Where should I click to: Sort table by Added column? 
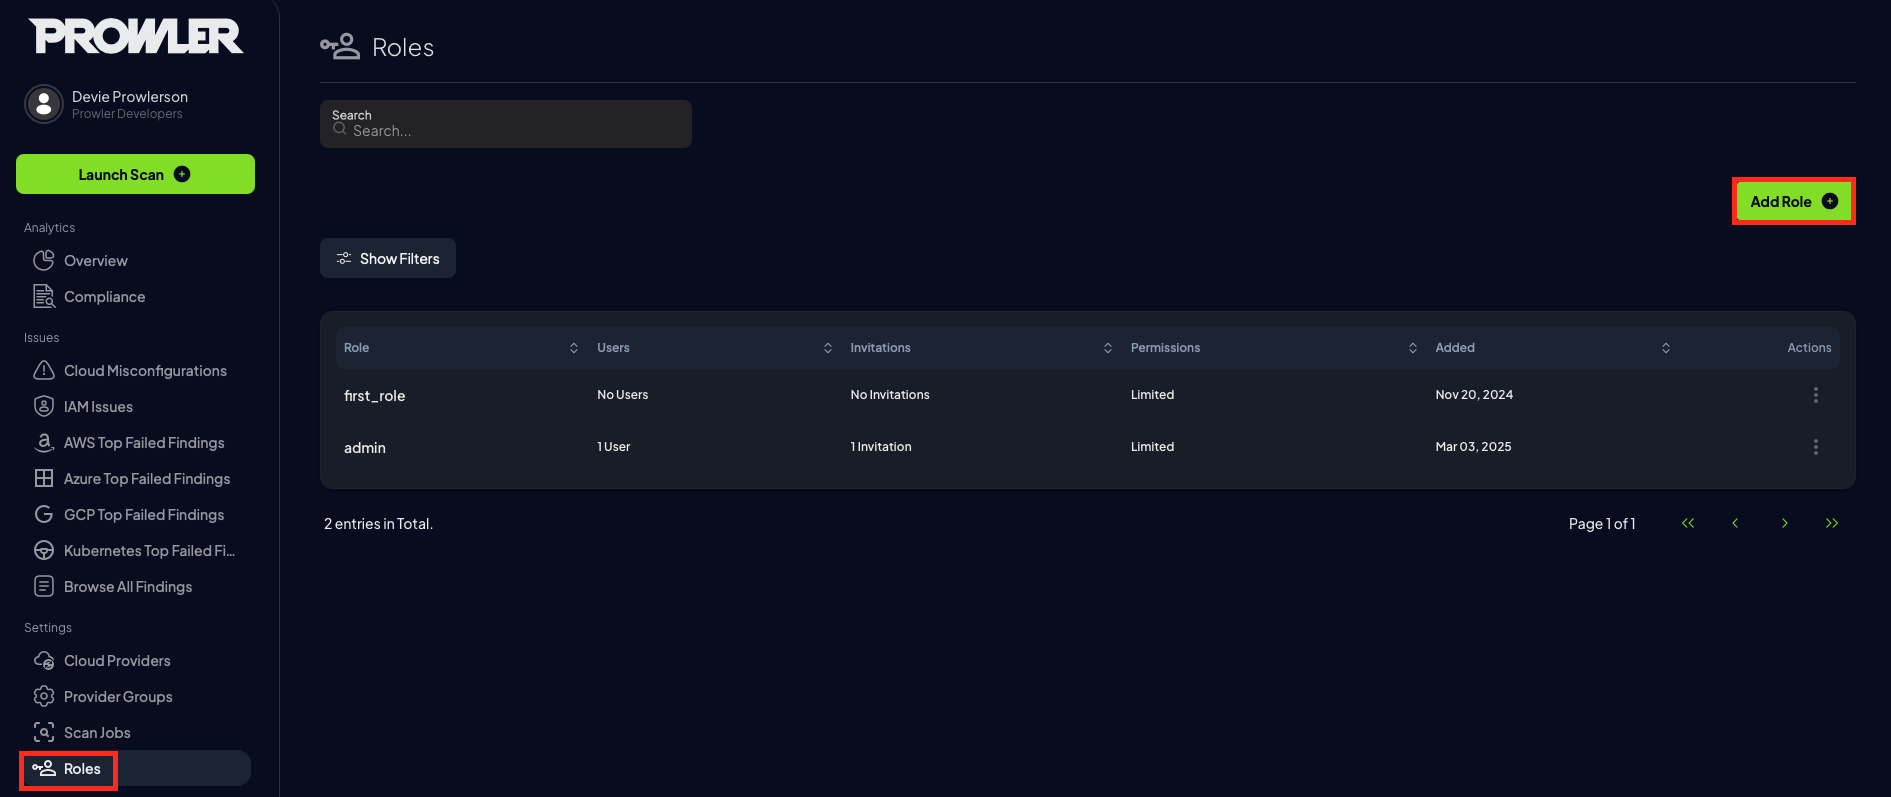[1666, 348]
